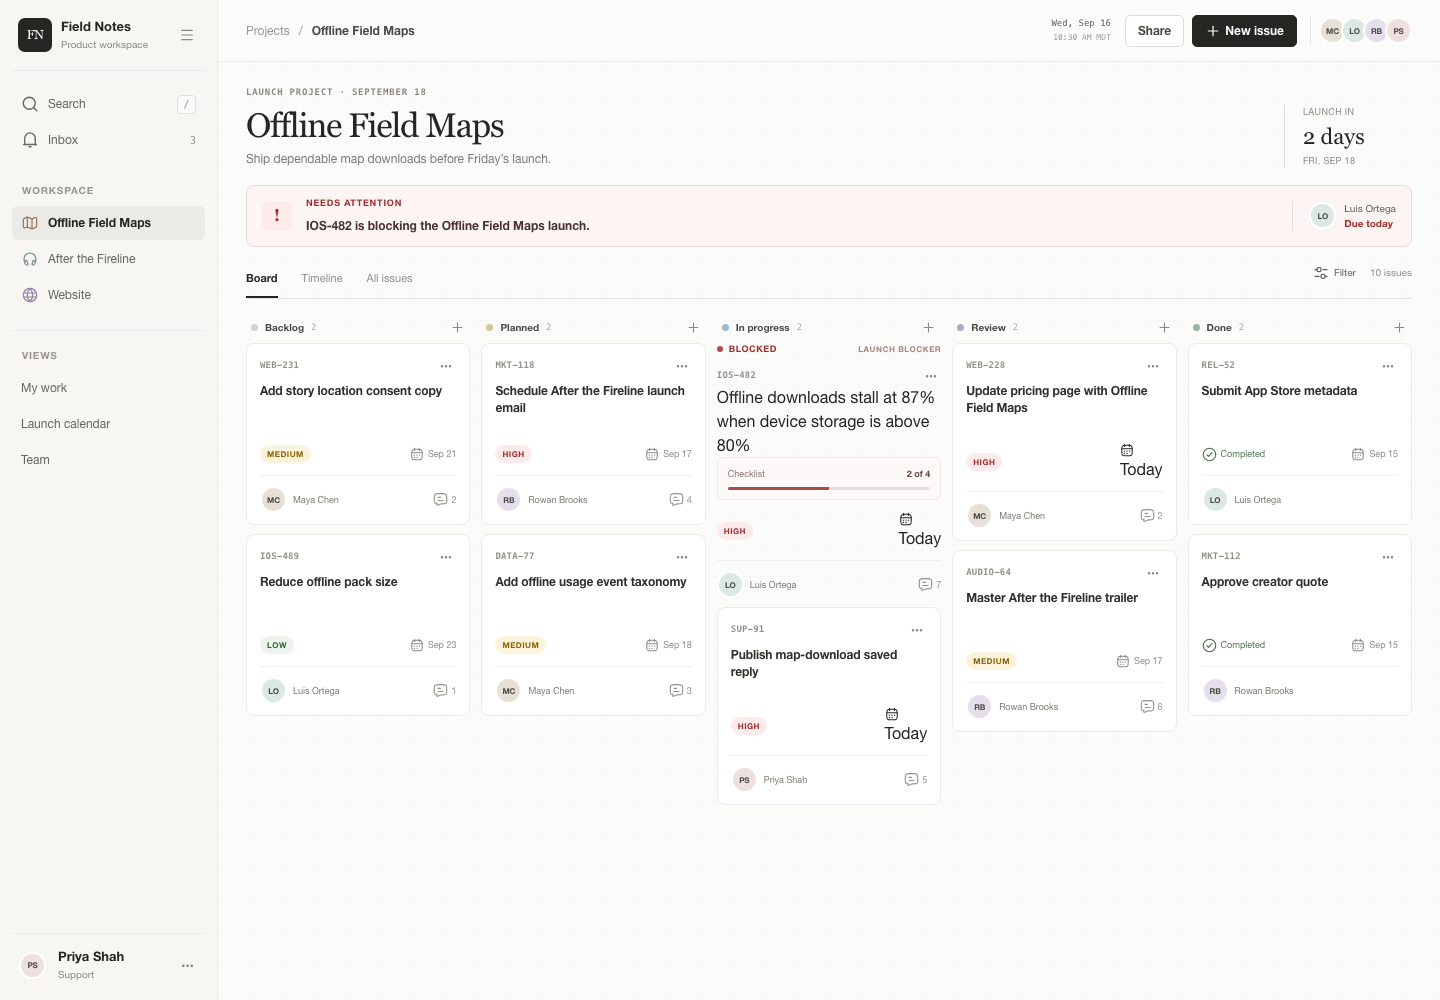Image resolution: width=1440 pixels, height=1000 pixels.
Task: Create a New issue
Action: click(x=1244, y=31)
